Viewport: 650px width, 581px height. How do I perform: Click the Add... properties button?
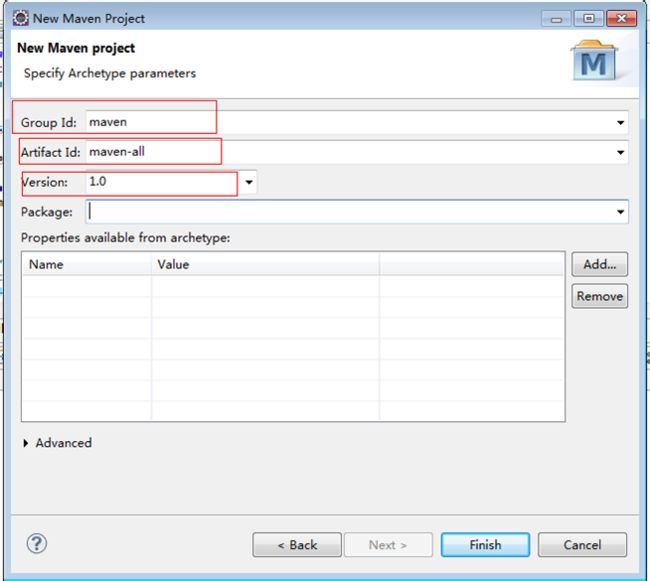point(599,264)
